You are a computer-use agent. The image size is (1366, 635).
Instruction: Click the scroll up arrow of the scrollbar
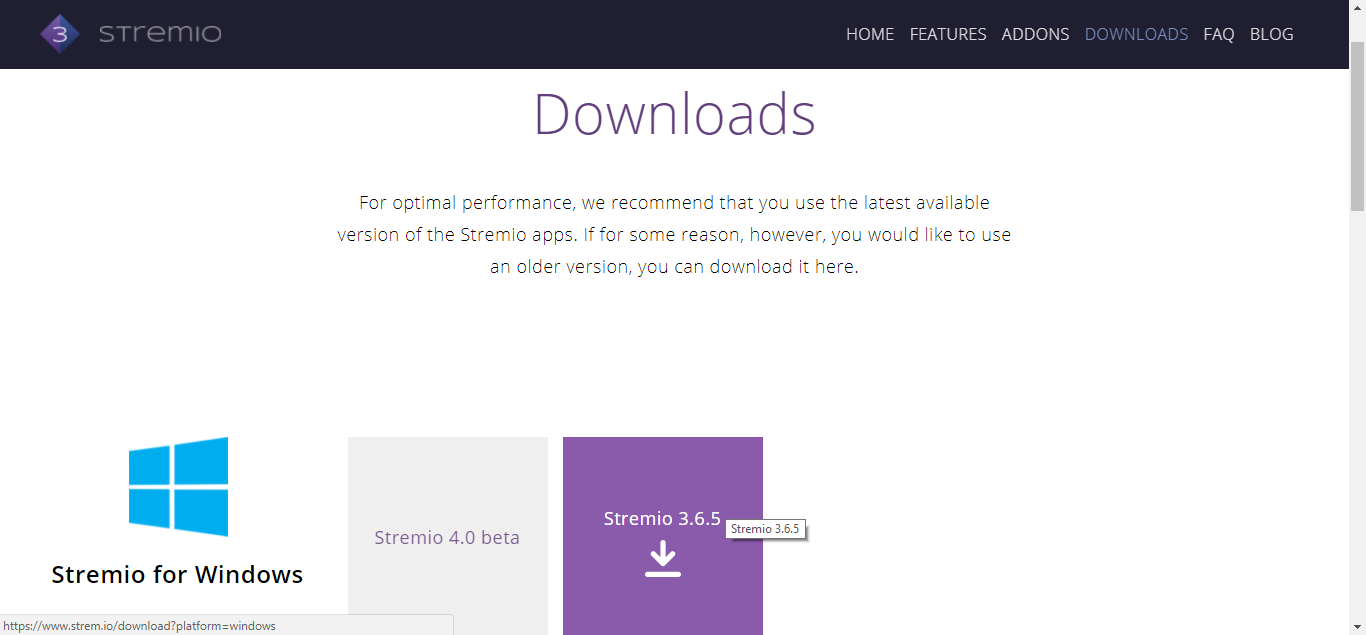click(x=1357, y=8)
